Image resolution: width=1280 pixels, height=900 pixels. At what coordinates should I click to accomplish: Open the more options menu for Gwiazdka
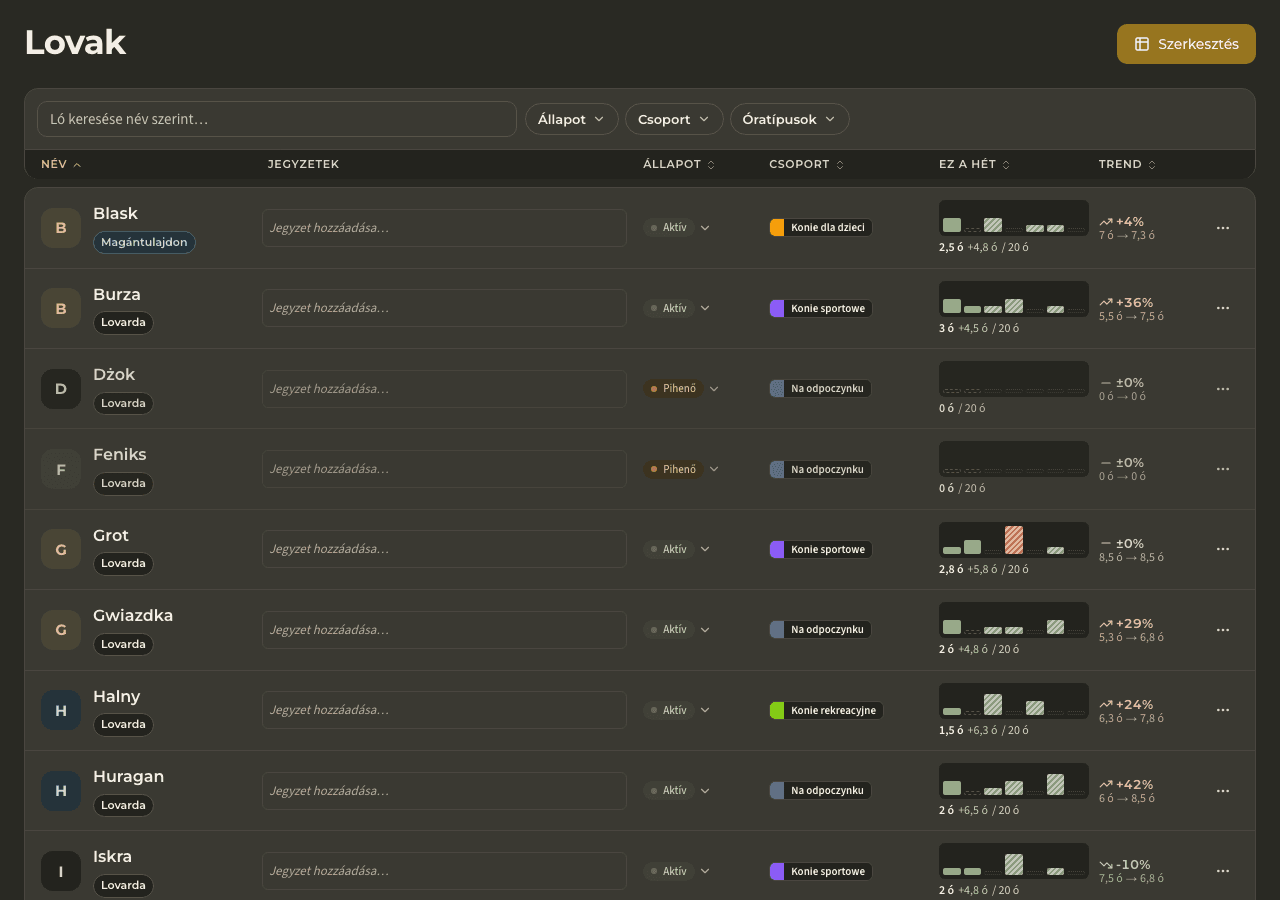[1222, 630]
